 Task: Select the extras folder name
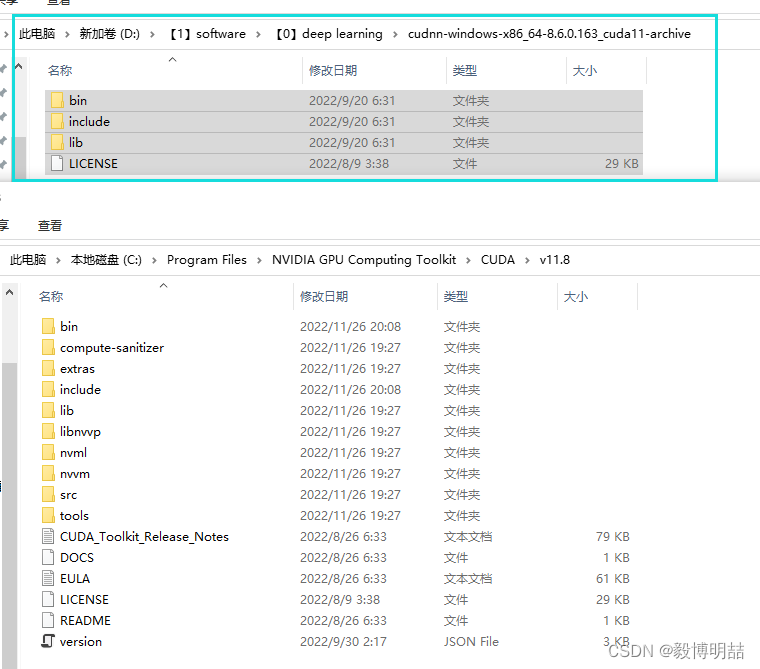tap(78, 368)
